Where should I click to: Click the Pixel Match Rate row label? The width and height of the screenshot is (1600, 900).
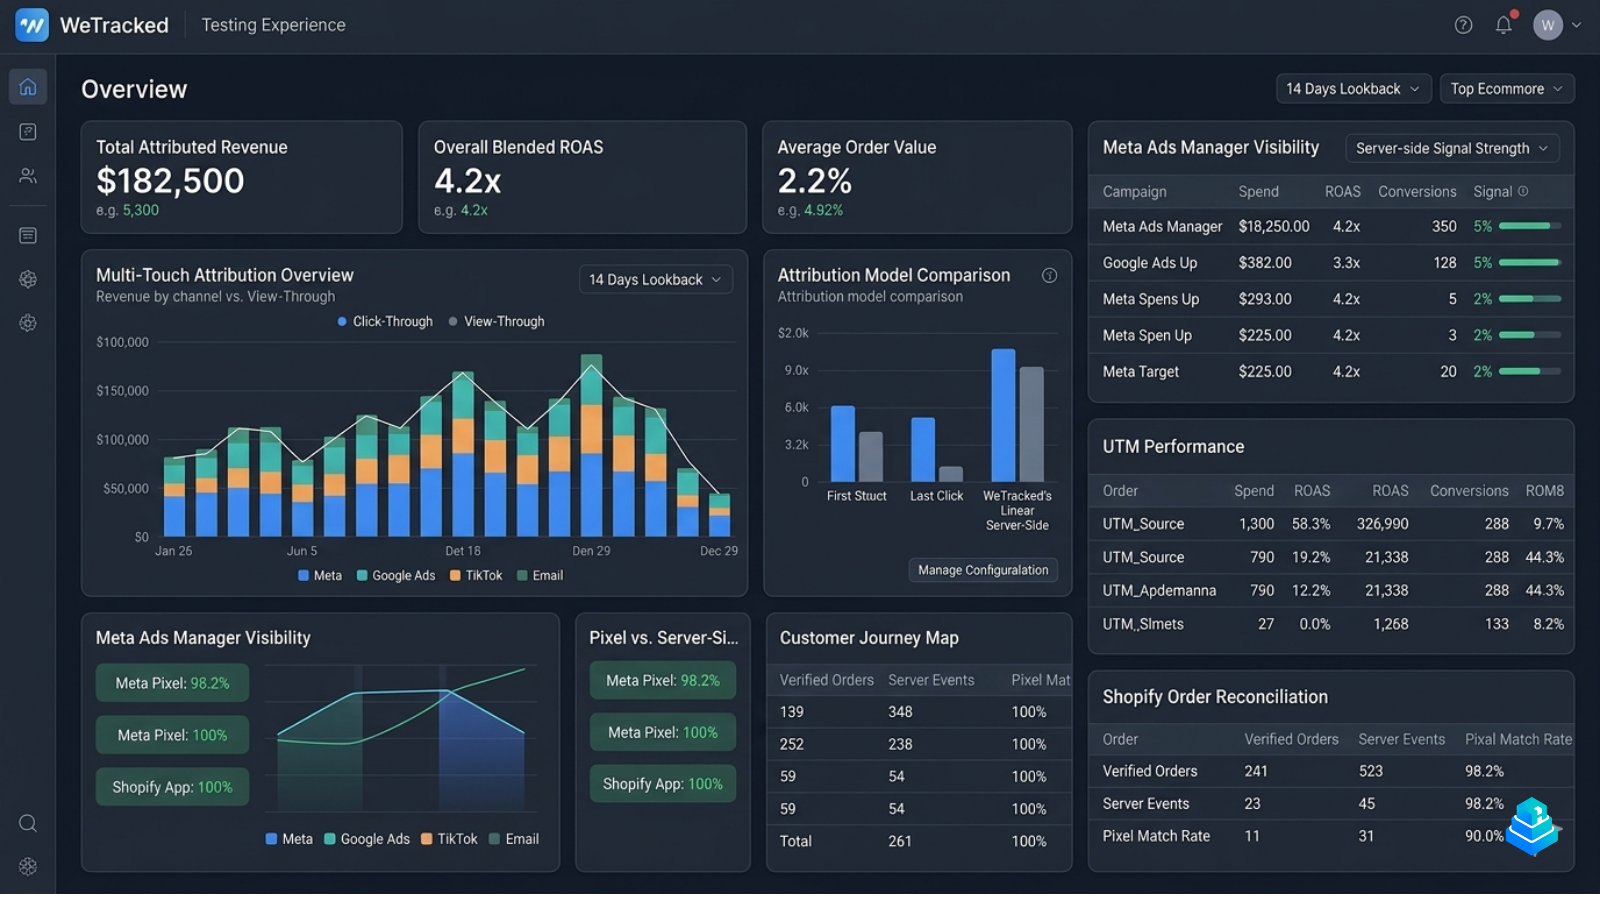(1156, 836)
